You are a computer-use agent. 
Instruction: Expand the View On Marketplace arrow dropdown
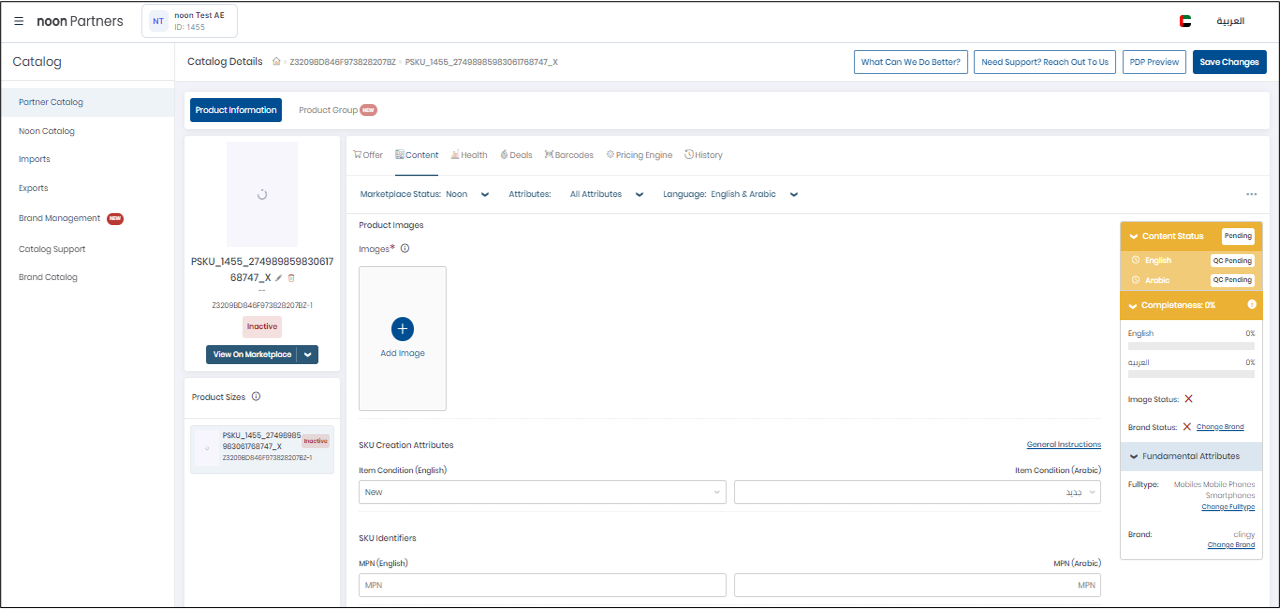point(308,355)
